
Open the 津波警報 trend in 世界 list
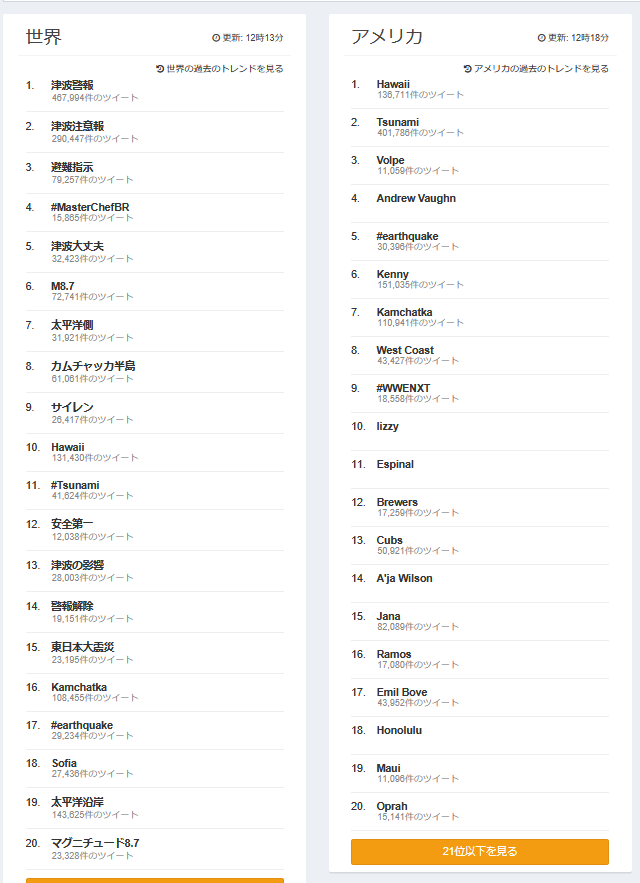click(x=72, y=85)
